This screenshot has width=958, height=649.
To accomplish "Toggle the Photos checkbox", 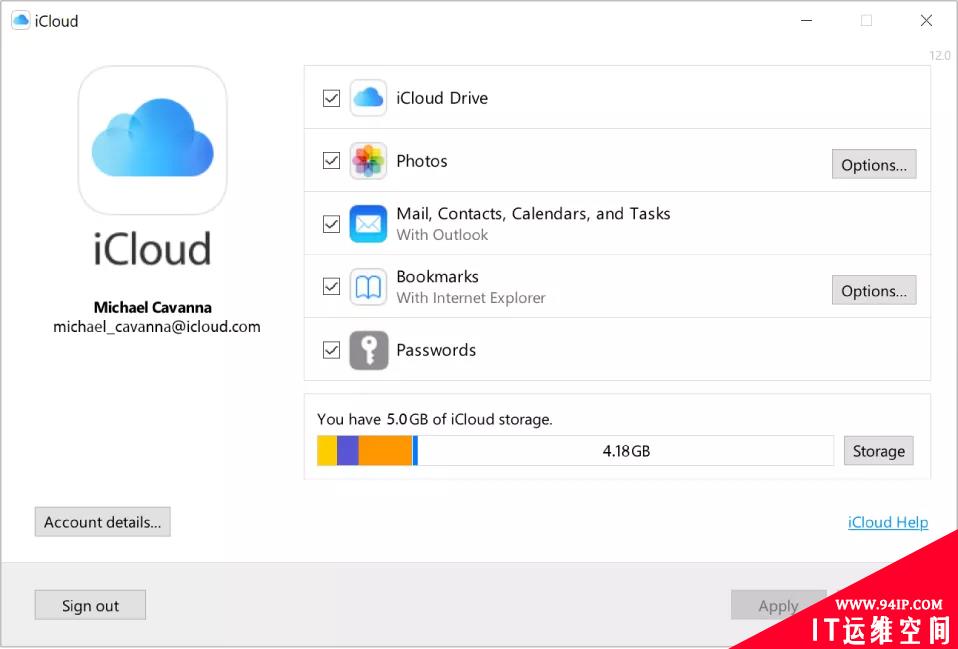I will tap(331, 161).
